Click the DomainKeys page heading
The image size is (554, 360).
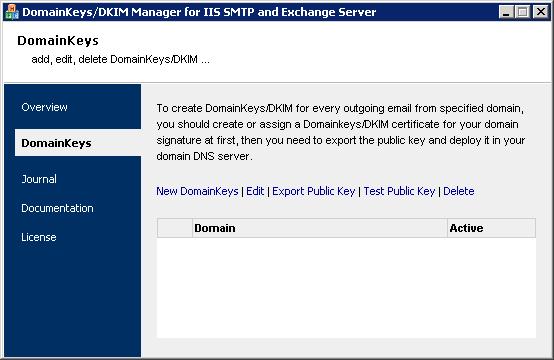click(x=58, y=41)
